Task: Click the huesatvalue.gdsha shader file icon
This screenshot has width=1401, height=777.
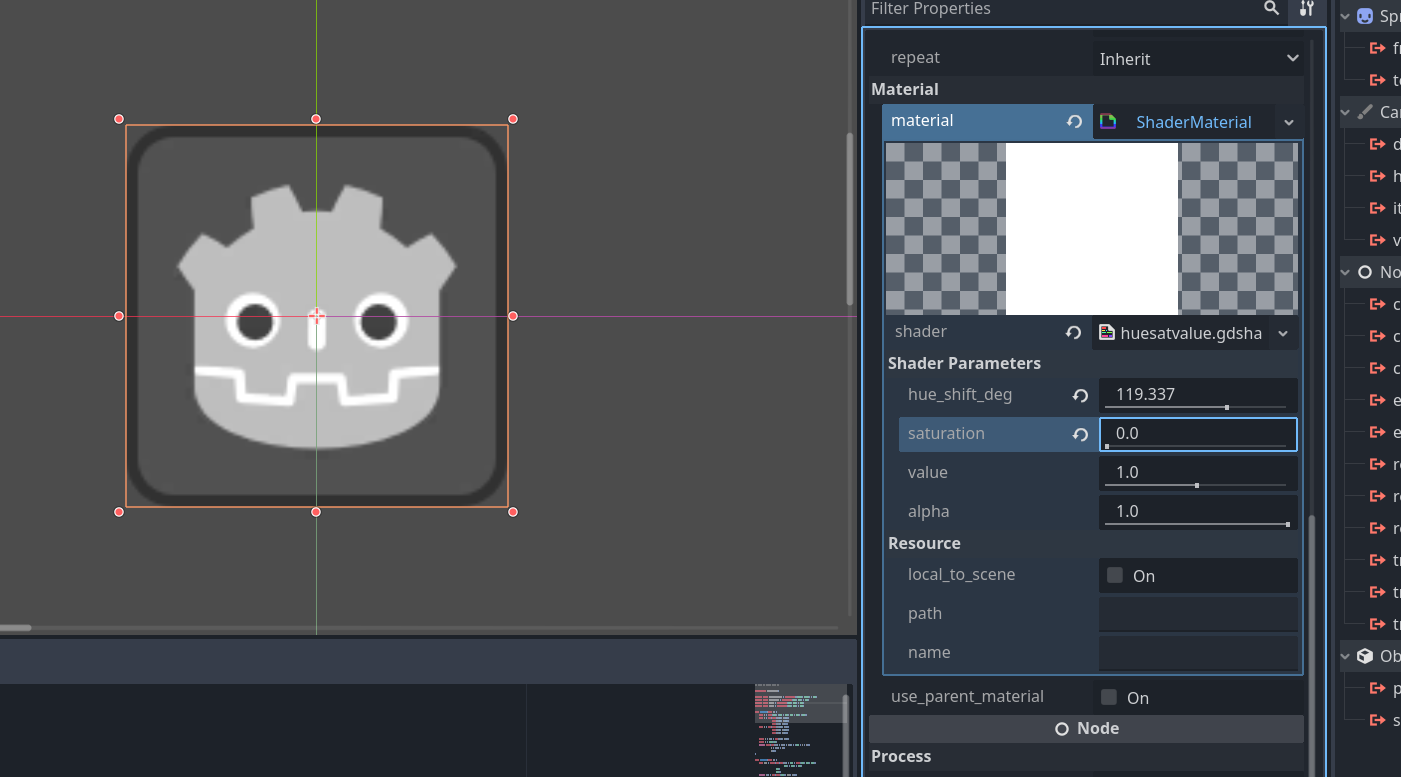Action: (1107, 333)
